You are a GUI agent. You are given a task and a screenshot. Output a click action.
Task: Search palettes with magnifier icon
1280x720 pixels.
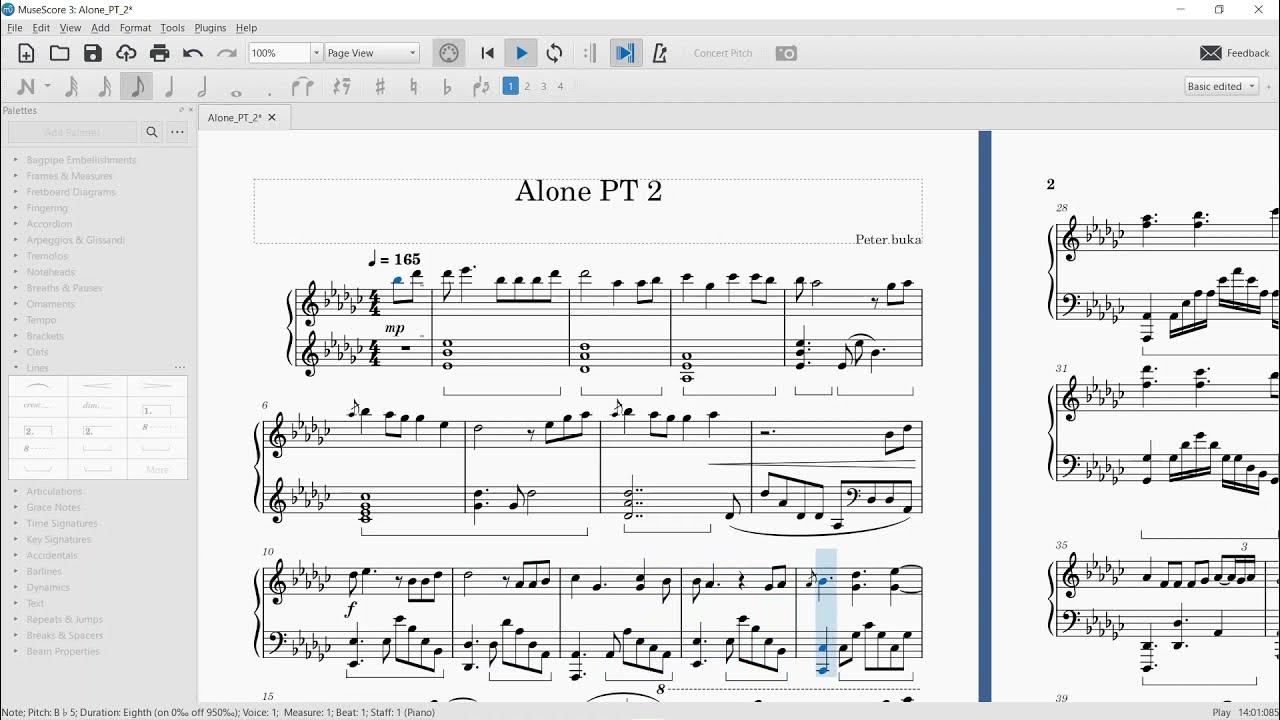point(152,131)
